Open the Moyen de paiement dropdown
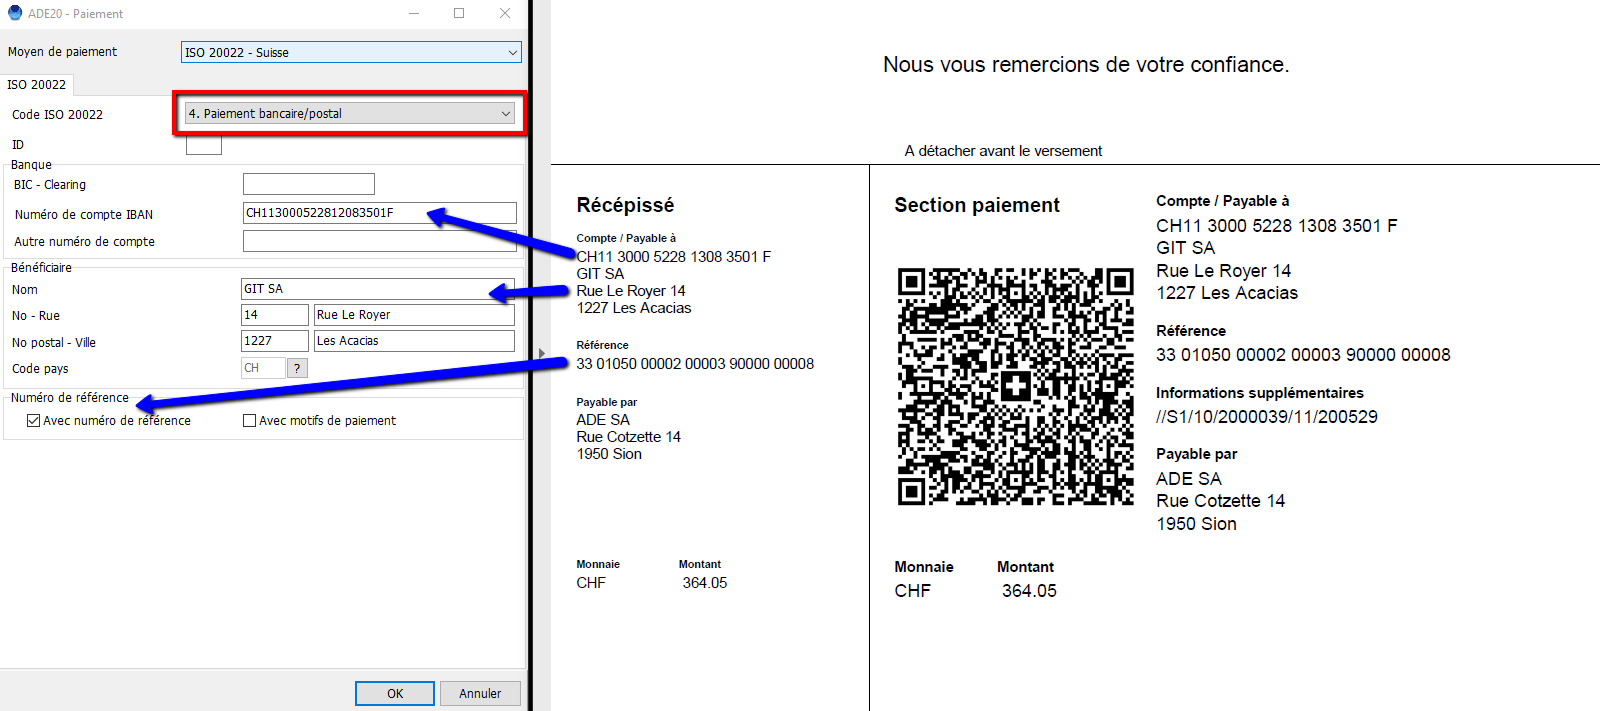This screenshot has height=711, width=1600. click(x=351, y=52)
